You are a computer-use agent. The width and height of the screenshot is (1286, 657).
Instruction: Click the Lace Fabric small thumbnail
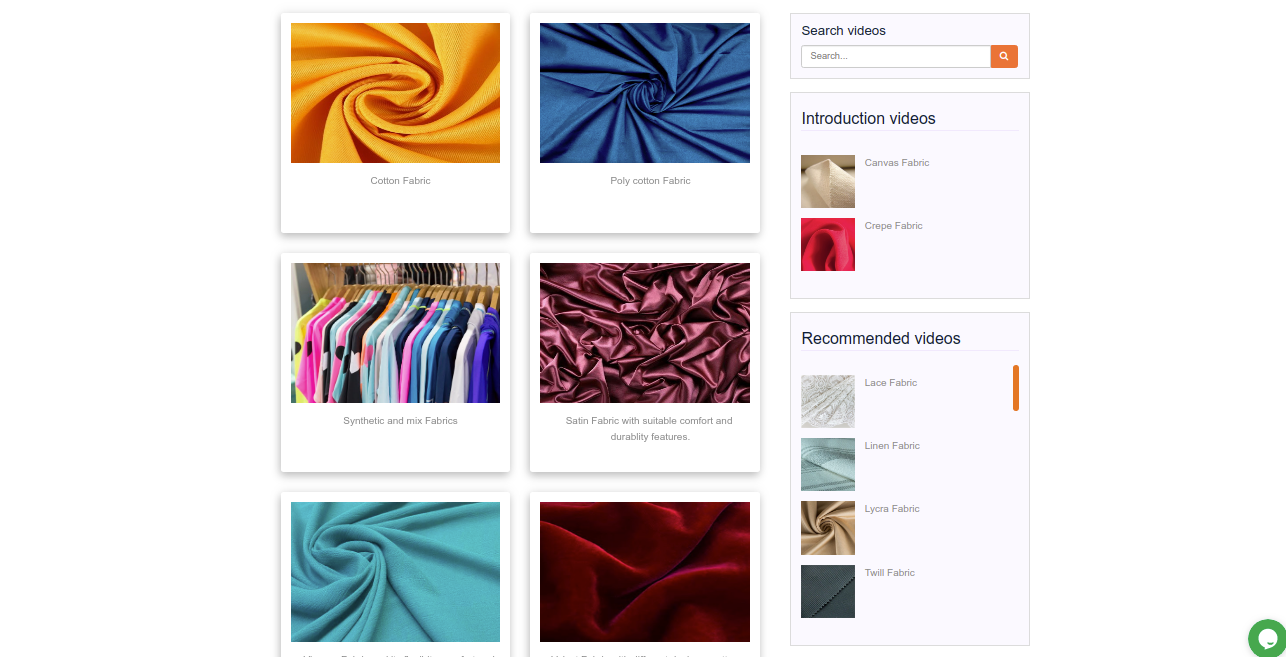pyautogui.click(x=828, y=401)
